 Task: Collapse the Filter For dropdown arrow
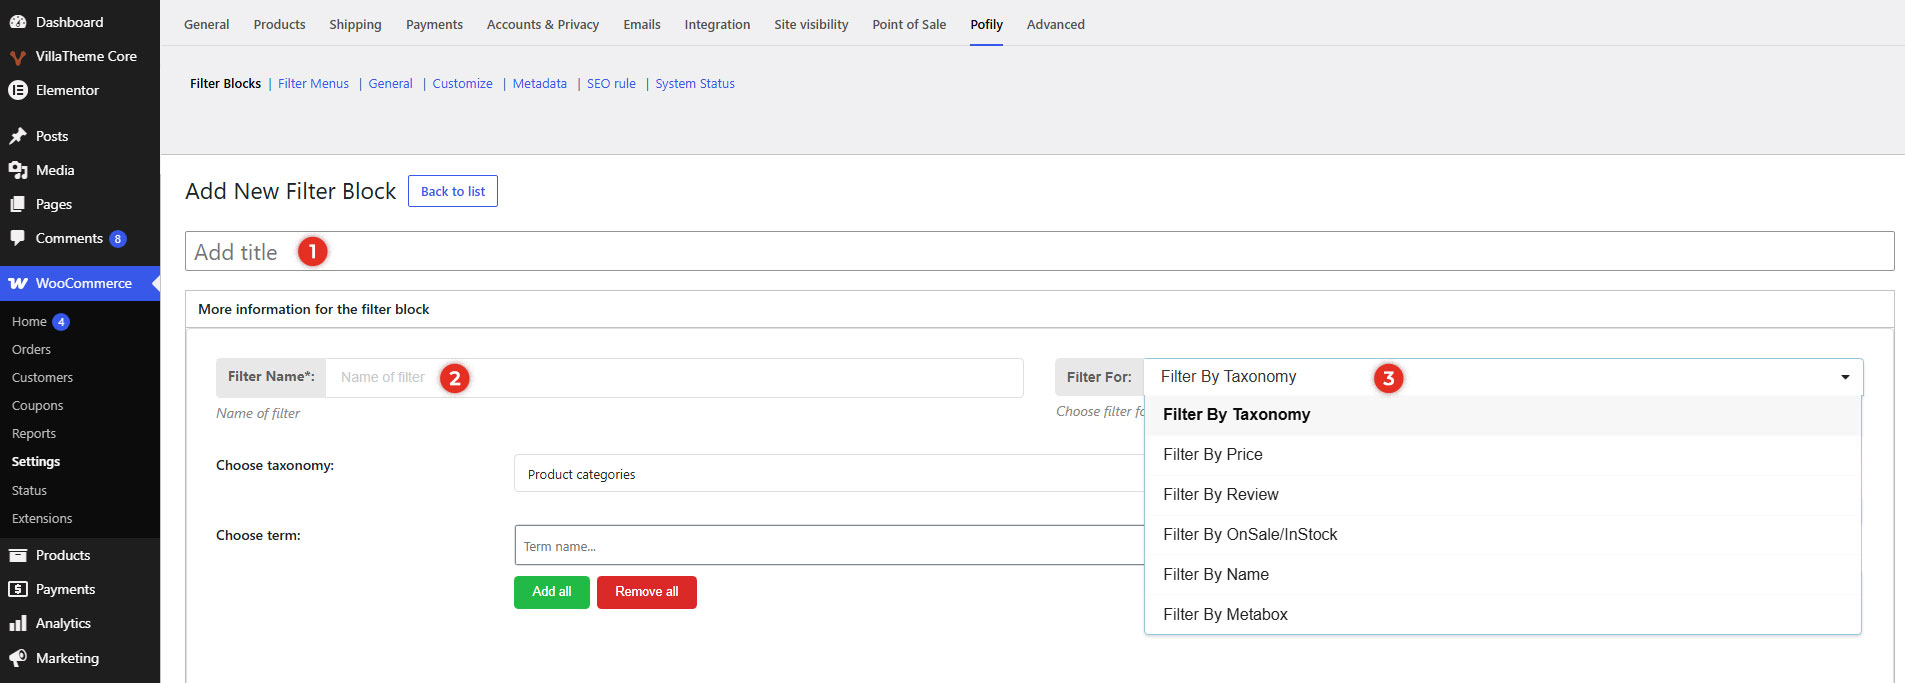(1845, 377)
